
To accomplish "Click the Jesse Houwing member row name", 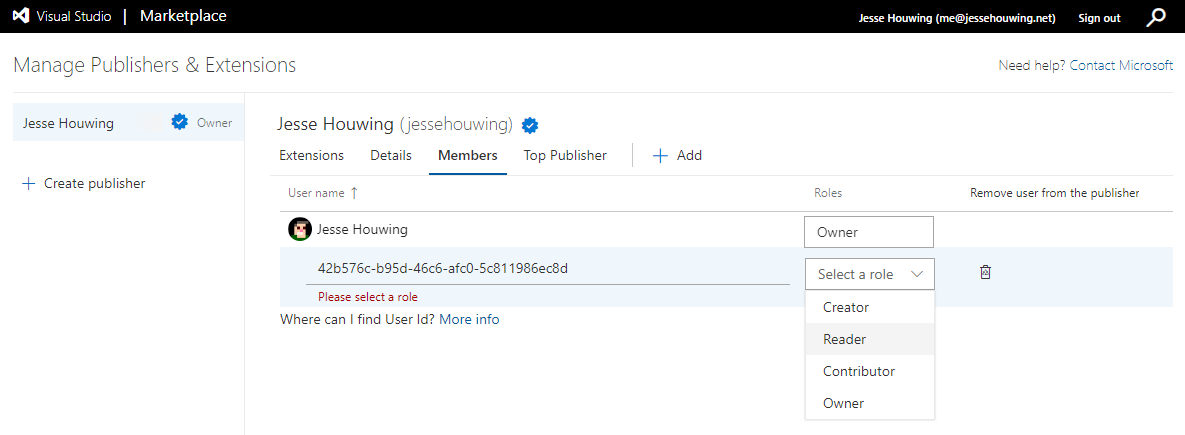I will click(362, 229).
